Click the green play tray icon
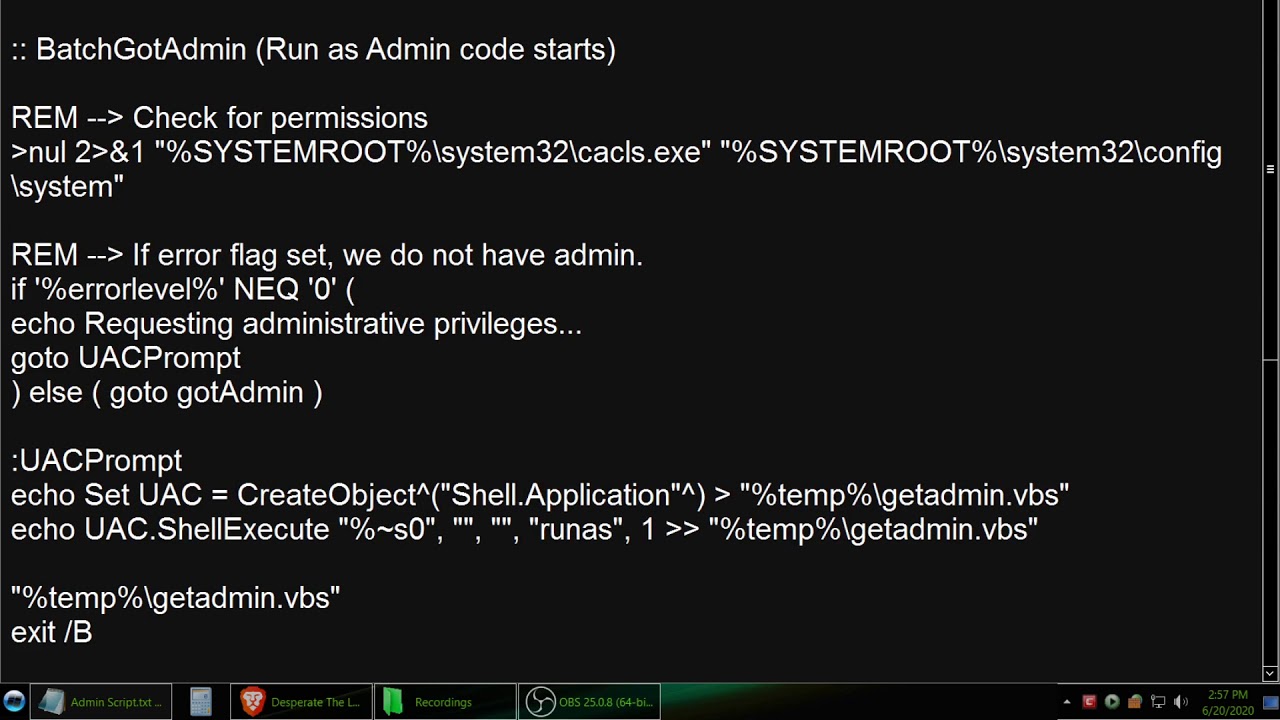This screenshot has width=1280, height=720. click(x=1112, y=702)
